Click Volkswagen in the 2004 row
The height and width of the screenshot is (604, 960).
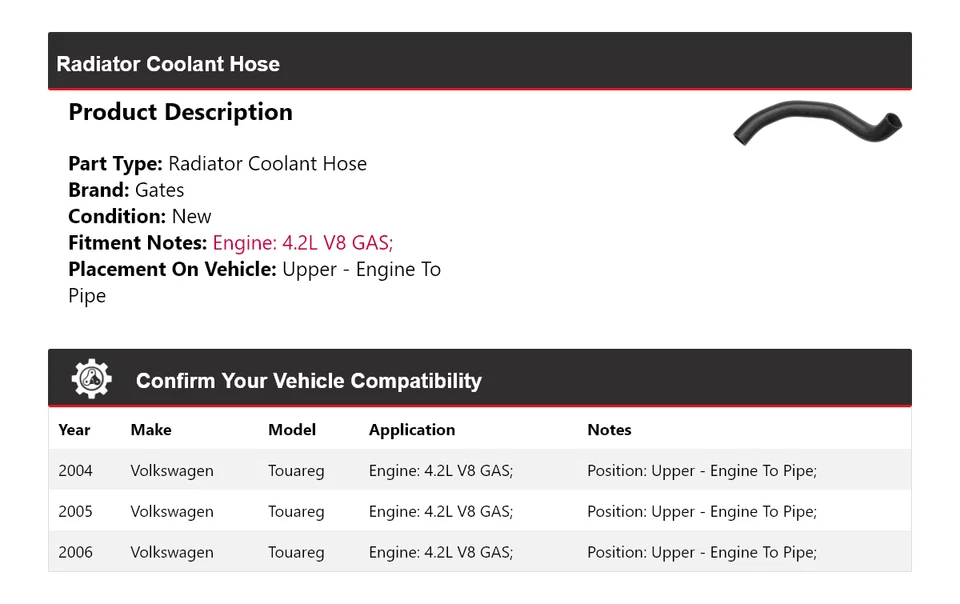172,471
